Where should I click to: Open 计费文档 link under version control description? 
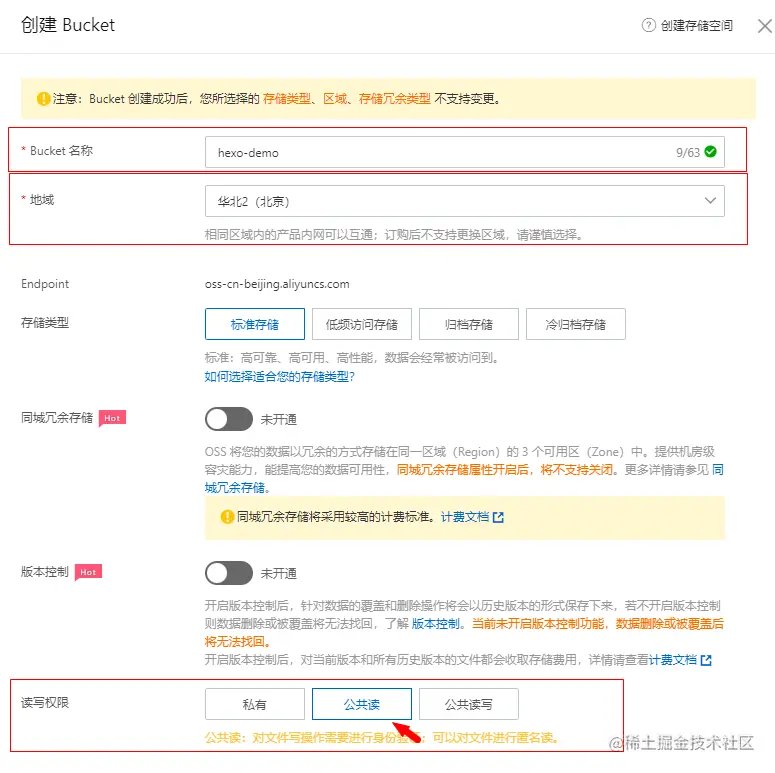coord(672,660)
